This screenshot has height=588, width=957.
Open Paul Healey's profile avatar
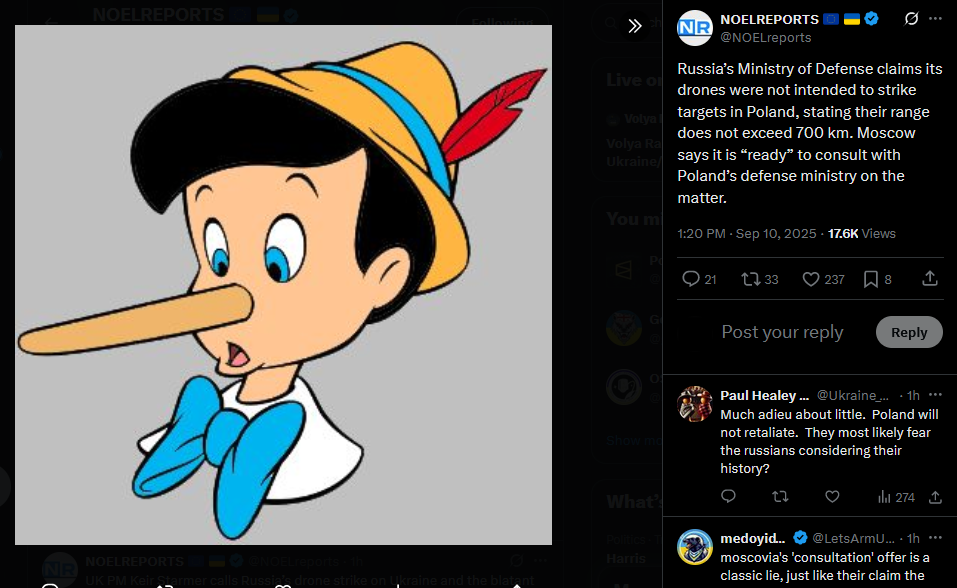[695, 404]
